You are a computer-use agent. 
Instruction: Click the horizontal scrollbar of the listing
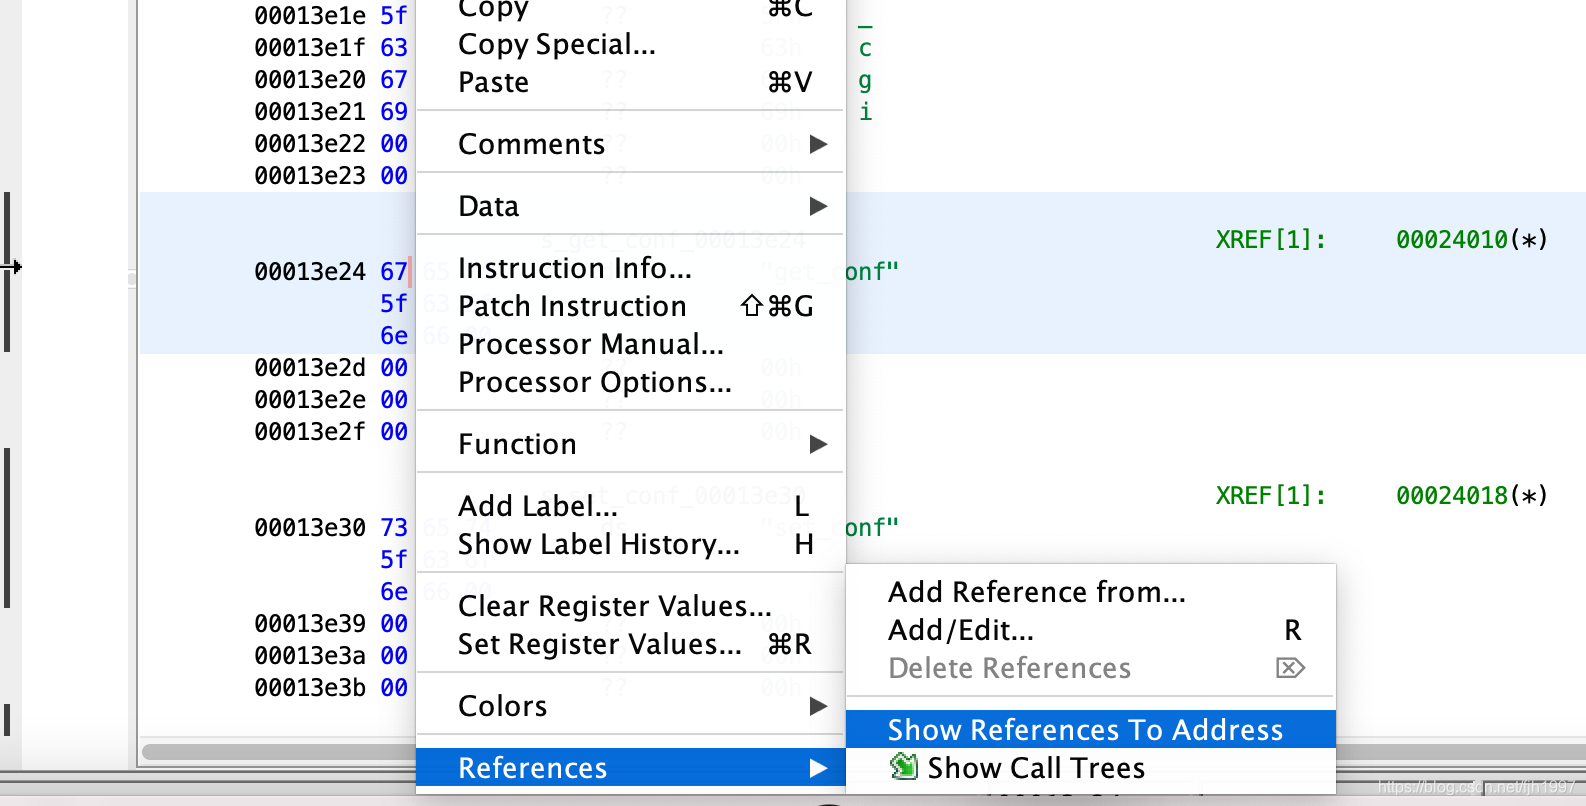[x=280, y=751]
